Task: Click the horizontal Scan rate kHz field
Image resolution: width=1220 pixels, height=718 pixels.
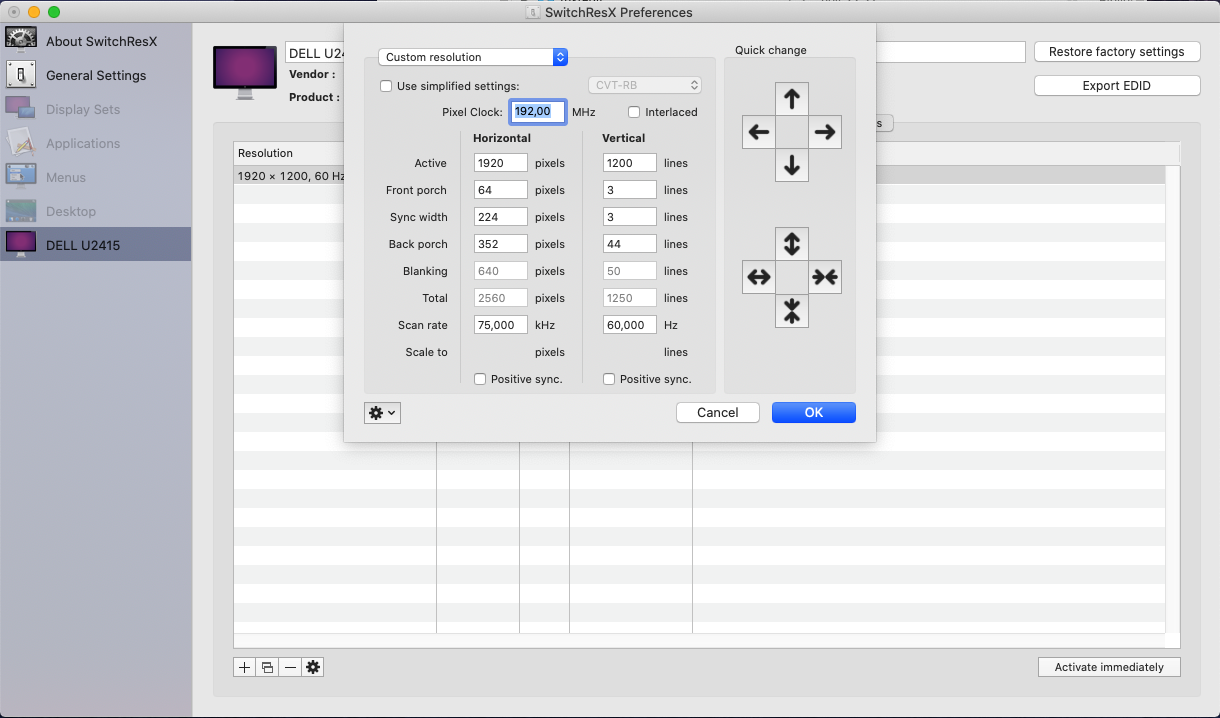Action: click(x=500, y=325)
